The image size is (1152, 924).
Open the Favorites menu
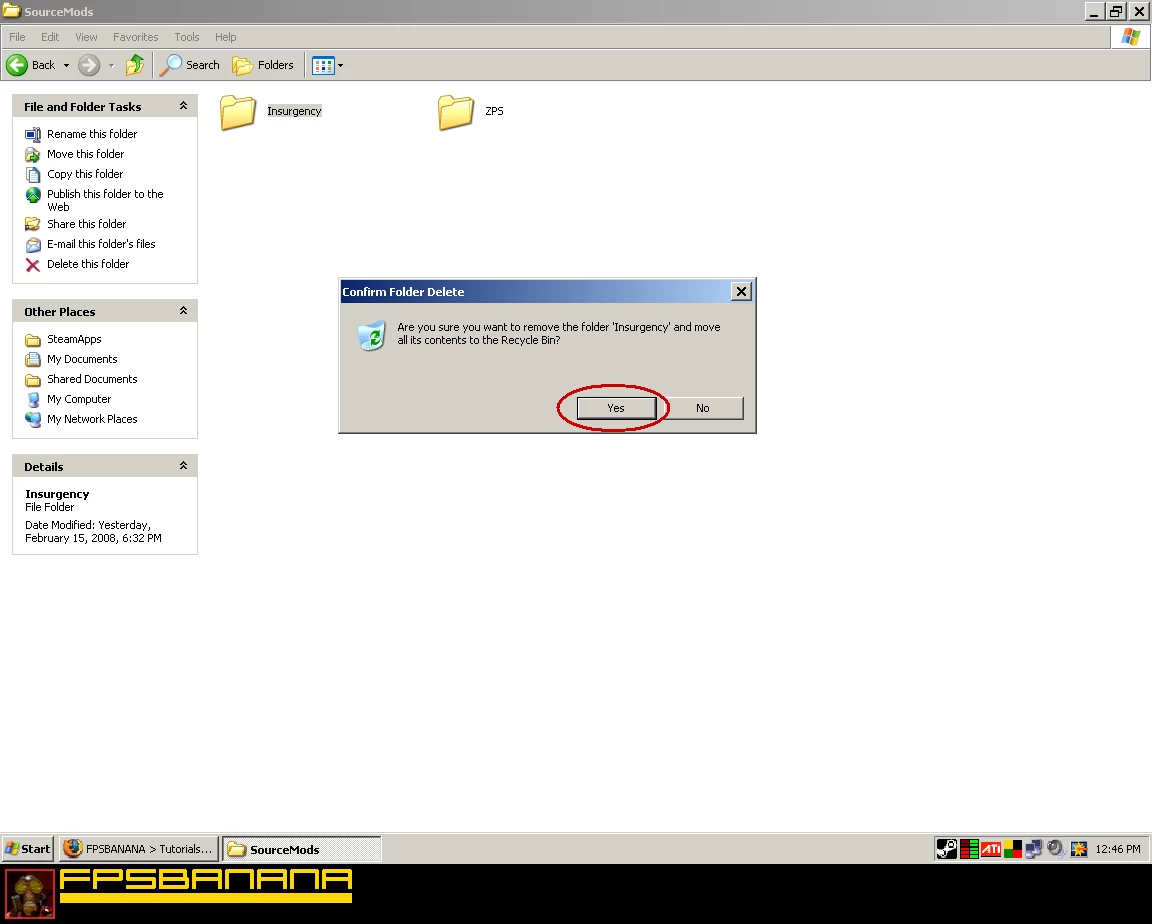135,37
